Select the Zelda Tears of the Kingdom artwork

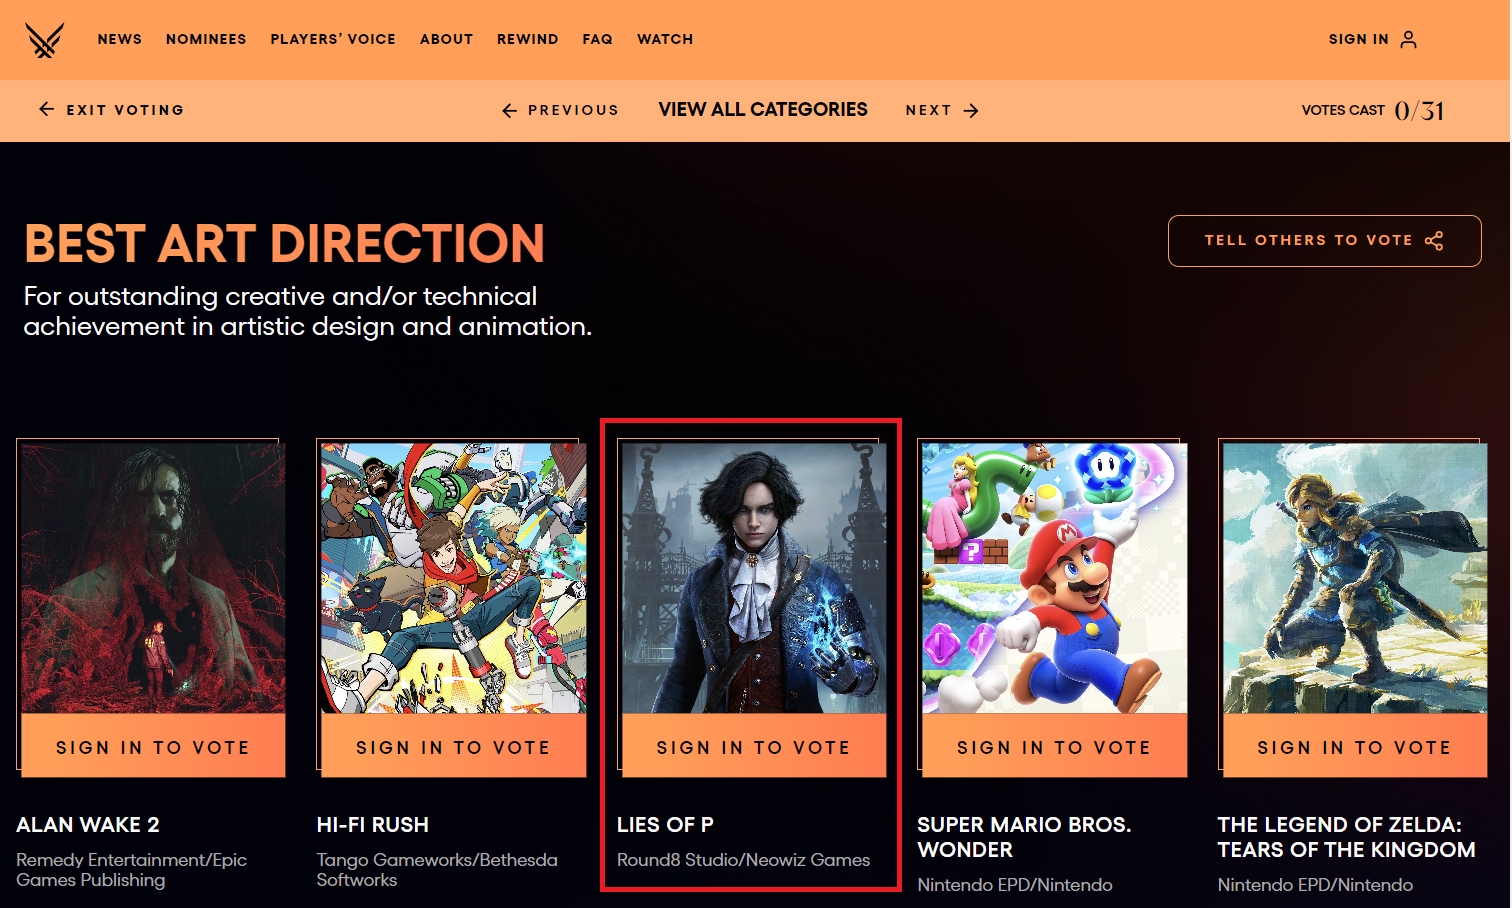pyautogui.click(x=1354, y=578)
